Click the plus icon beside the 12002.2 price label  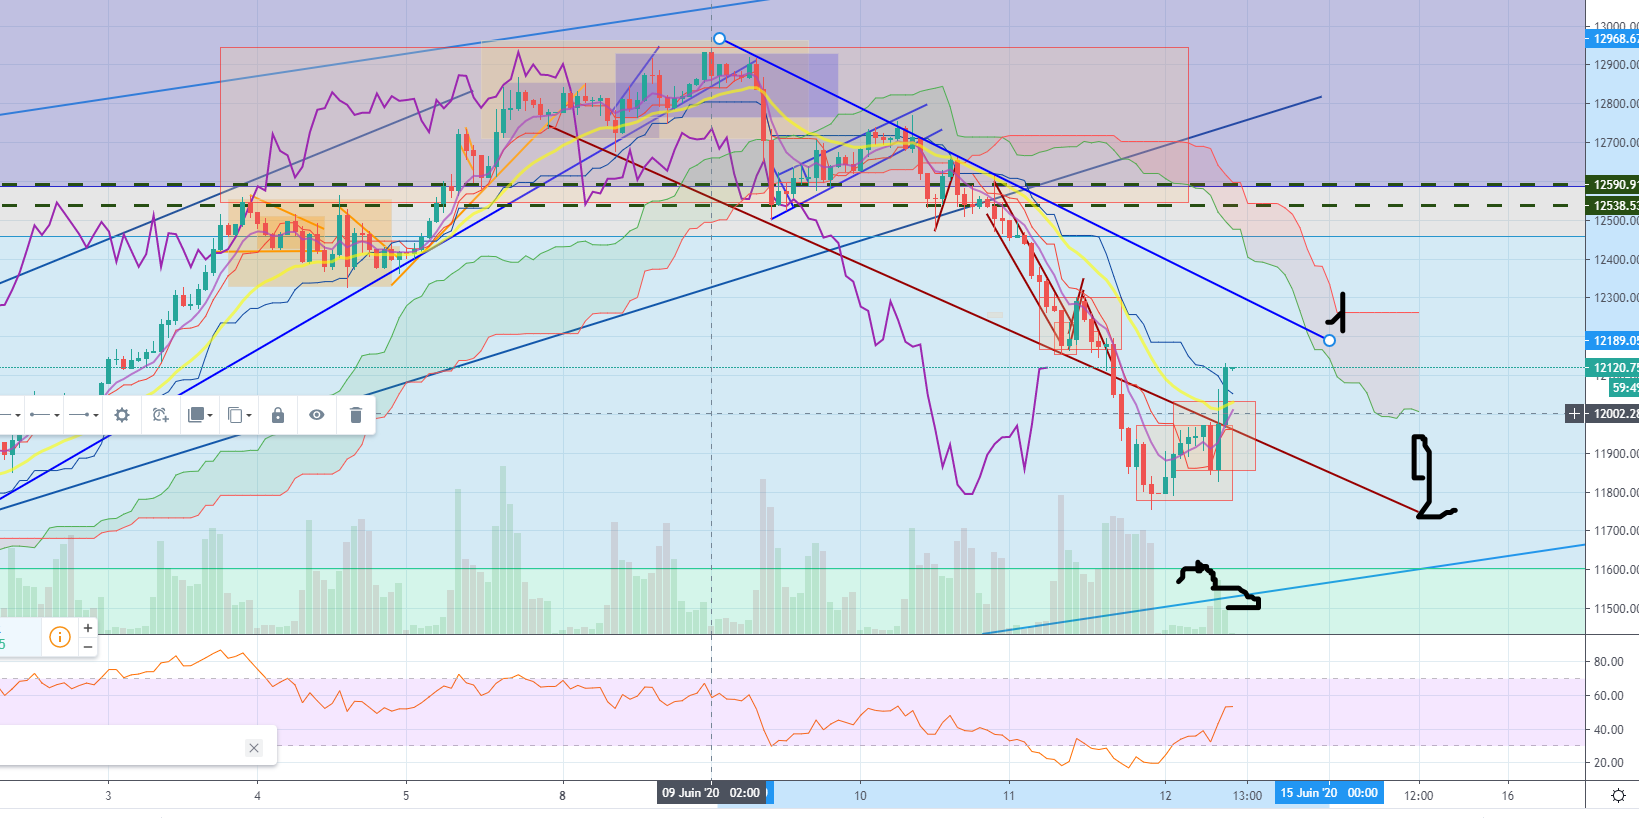(x=1574, y=414)
